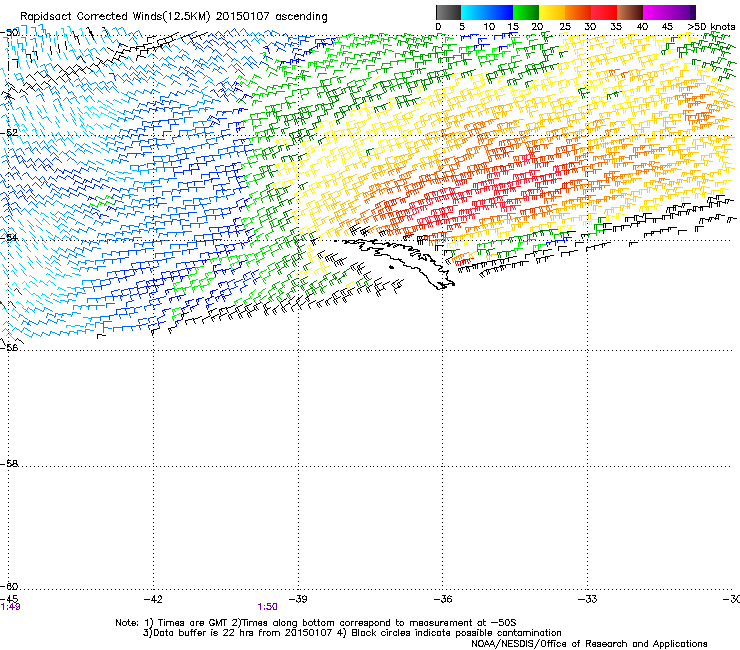Click the yellow 20-25 knots legend swatch
Screen dimensions: 740x650
click(x=552, y=12)
